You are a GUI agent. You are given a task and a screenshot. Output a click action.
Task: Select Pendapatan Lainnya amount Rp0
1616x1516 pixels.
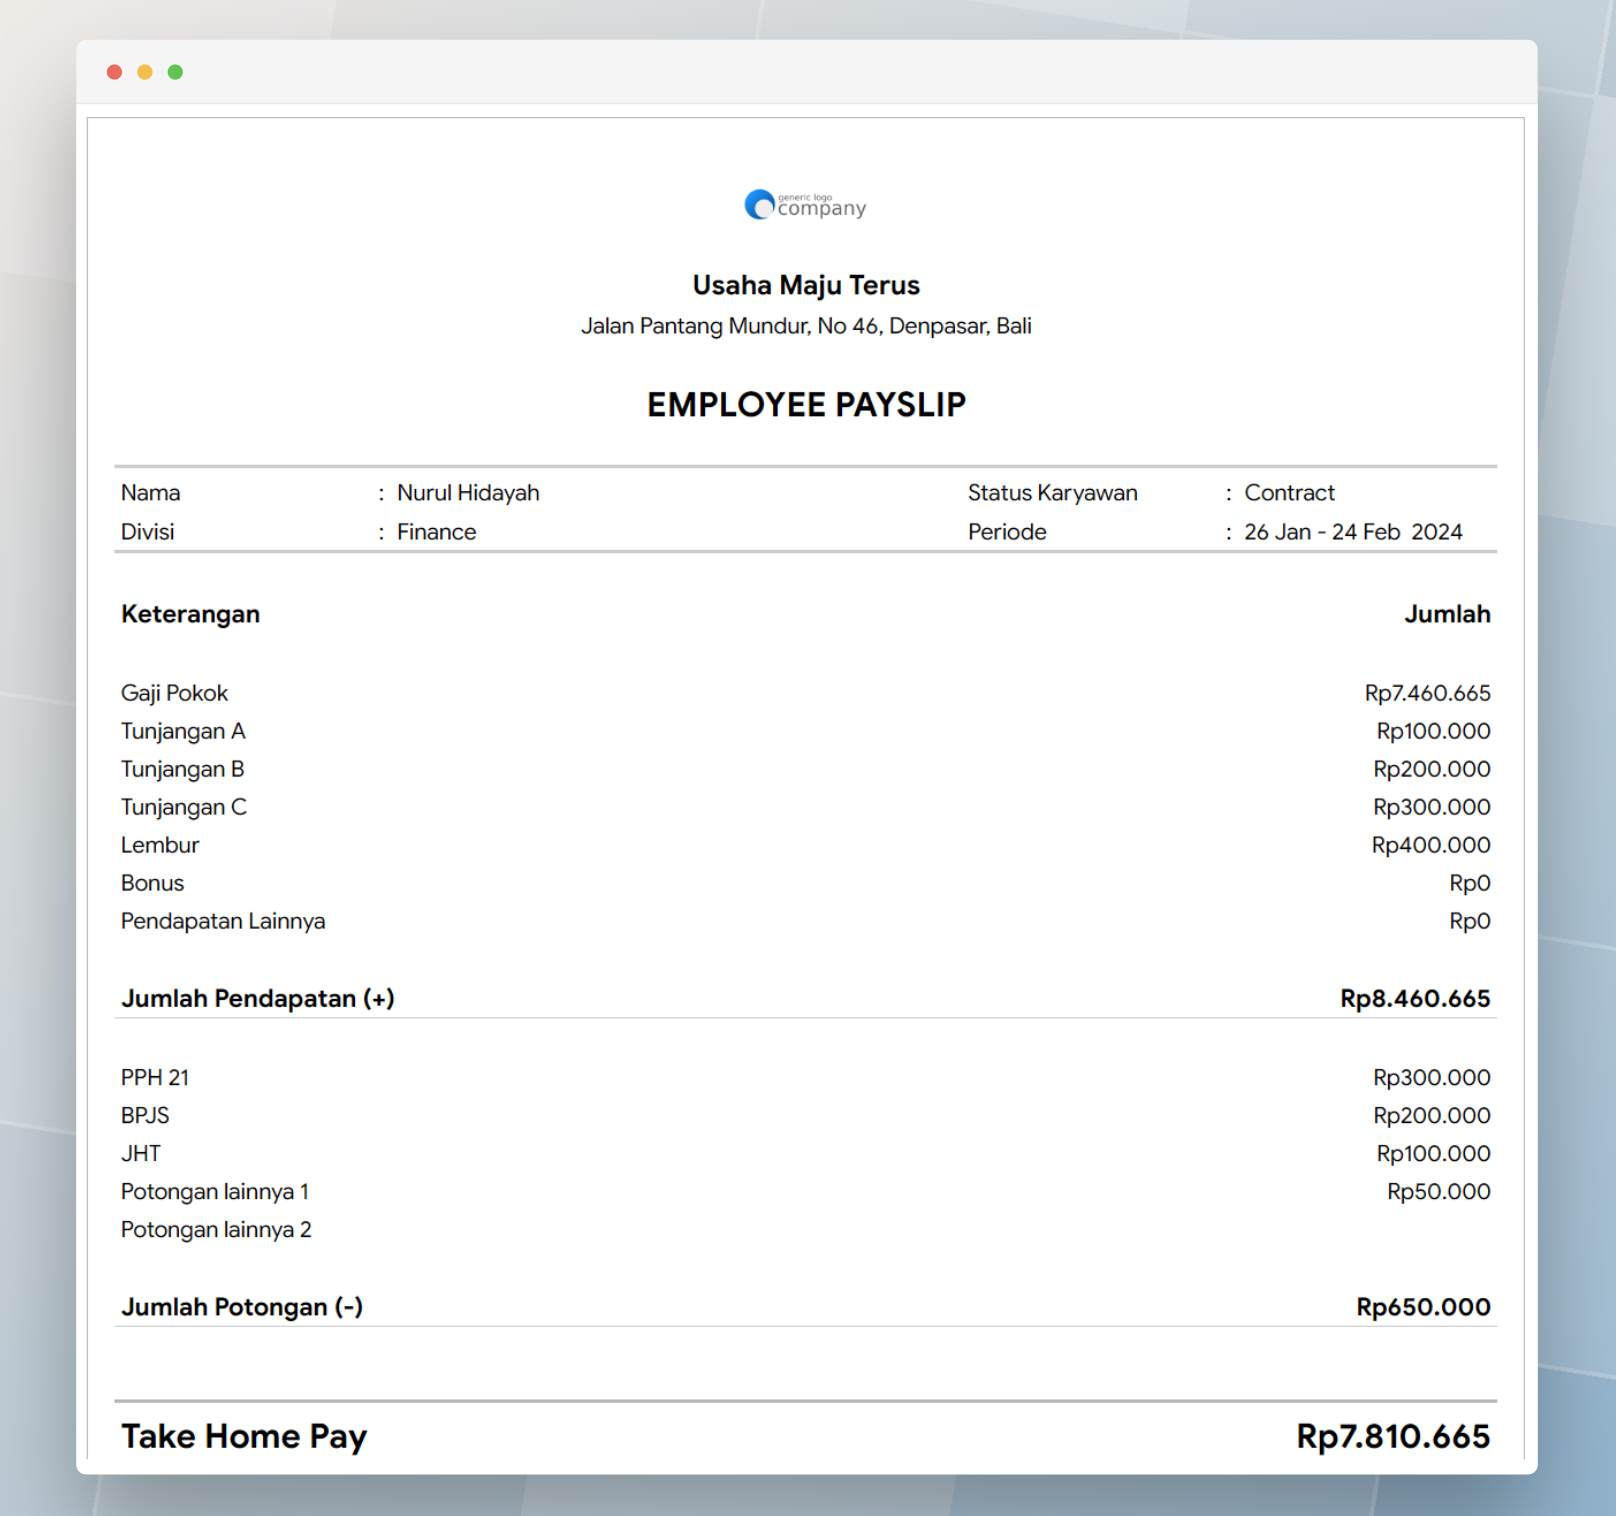click(1470, 921)
